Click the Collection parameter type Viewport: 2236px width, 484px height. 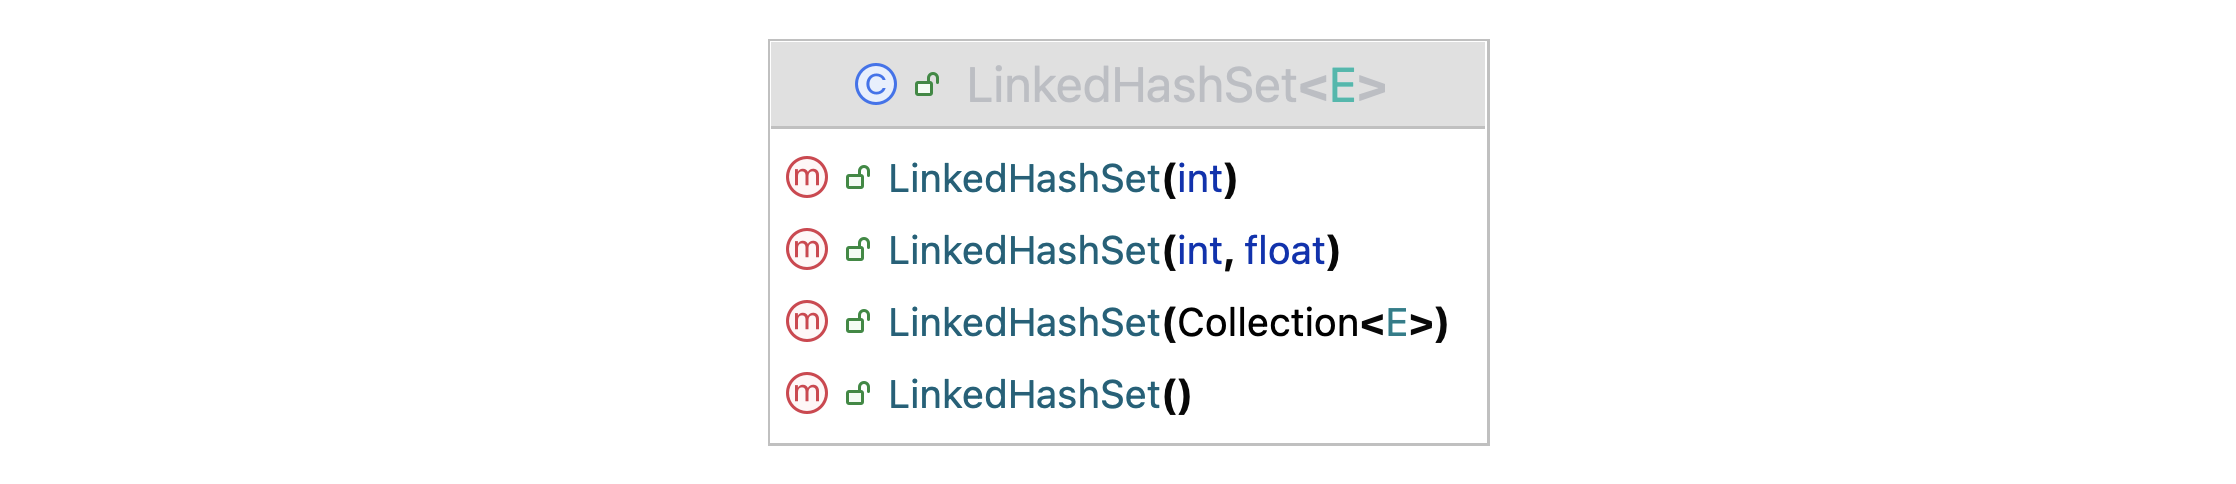click(1268, 323)
